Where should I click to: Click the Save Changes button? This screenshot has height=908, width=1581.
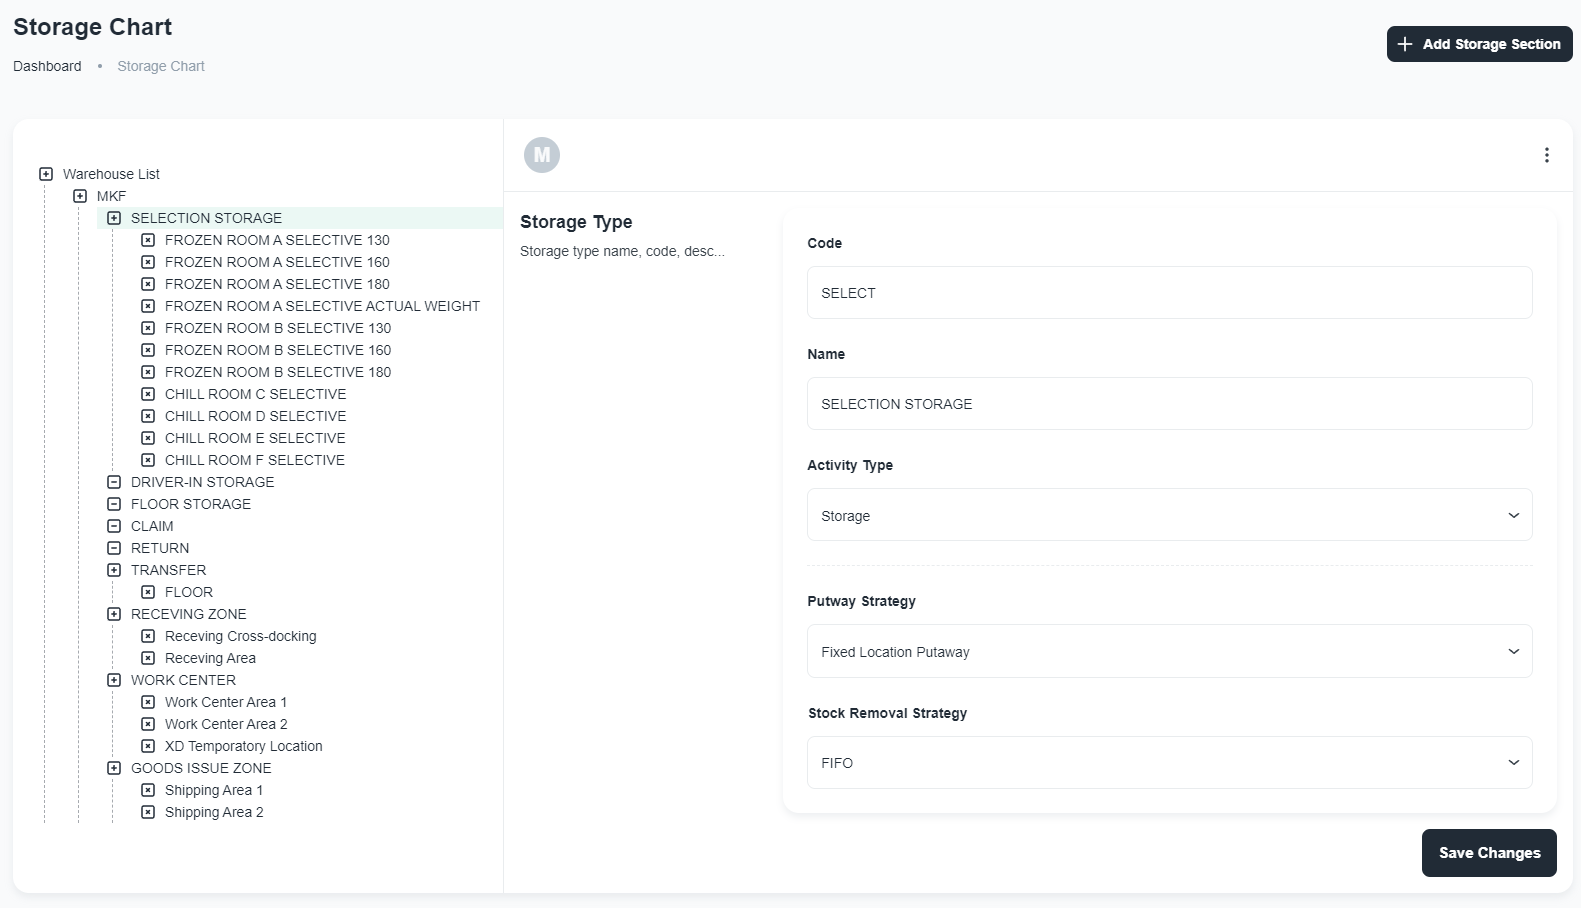pos(1488,853)
